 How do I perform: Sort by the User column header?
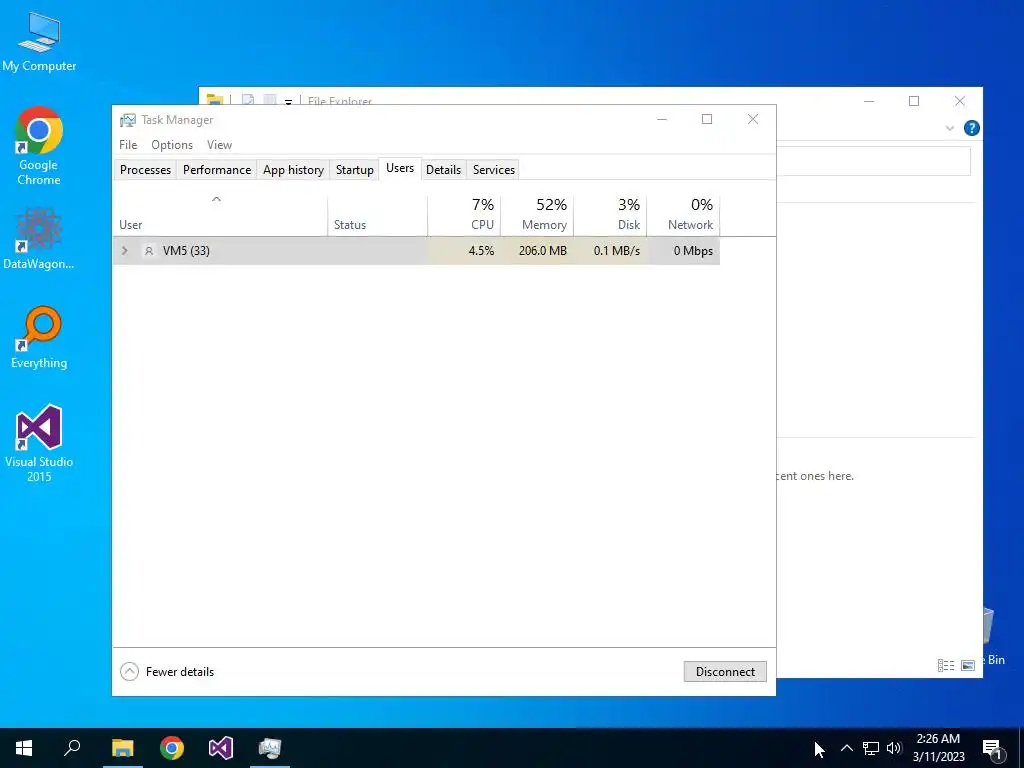click(220, 216)
